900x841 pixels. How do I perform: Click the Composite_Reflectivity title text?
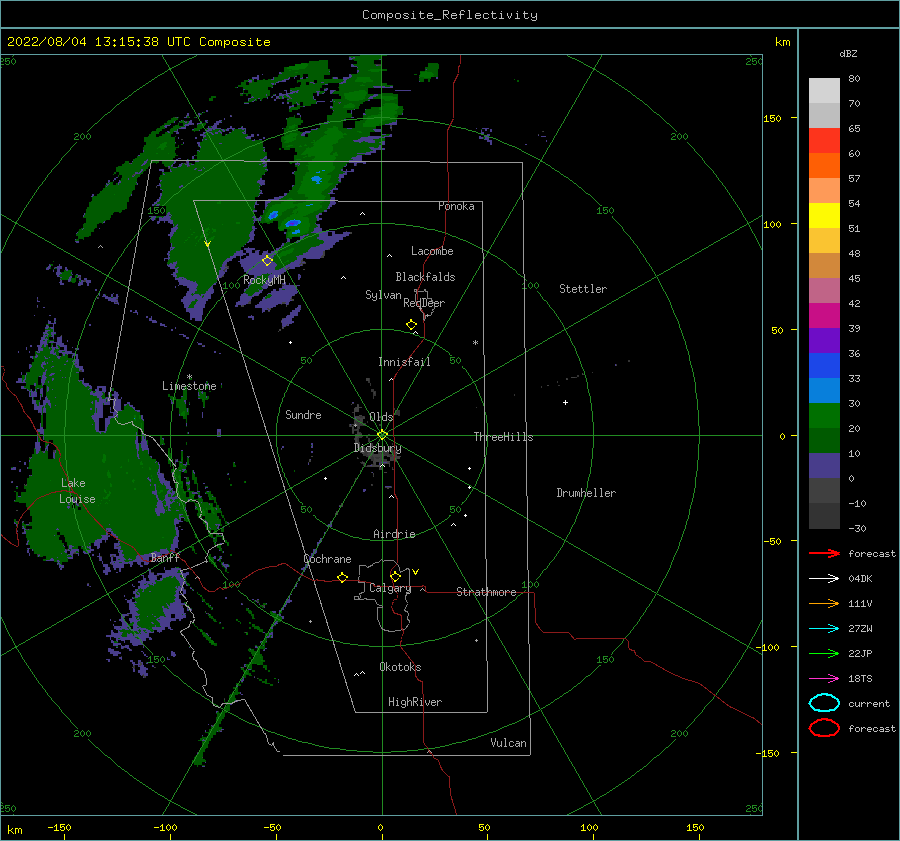click(450, 15)
